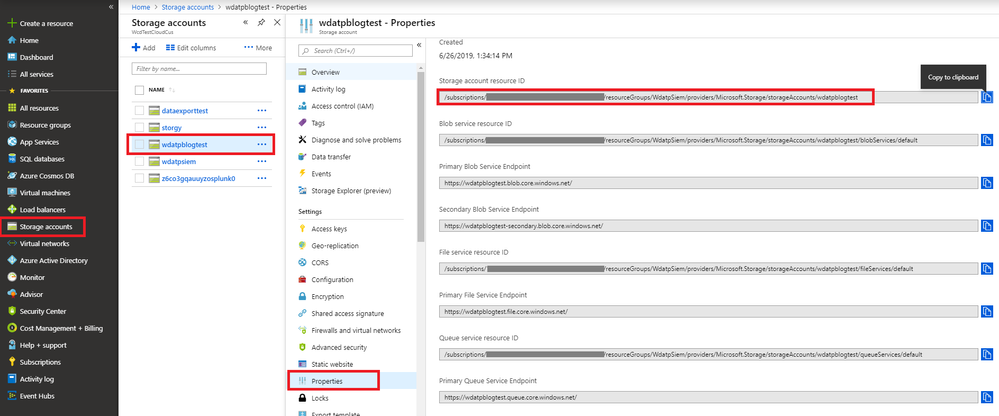Sort list by NAME column arrows
The height and width of the screenshot is (416, 999).
173,90
